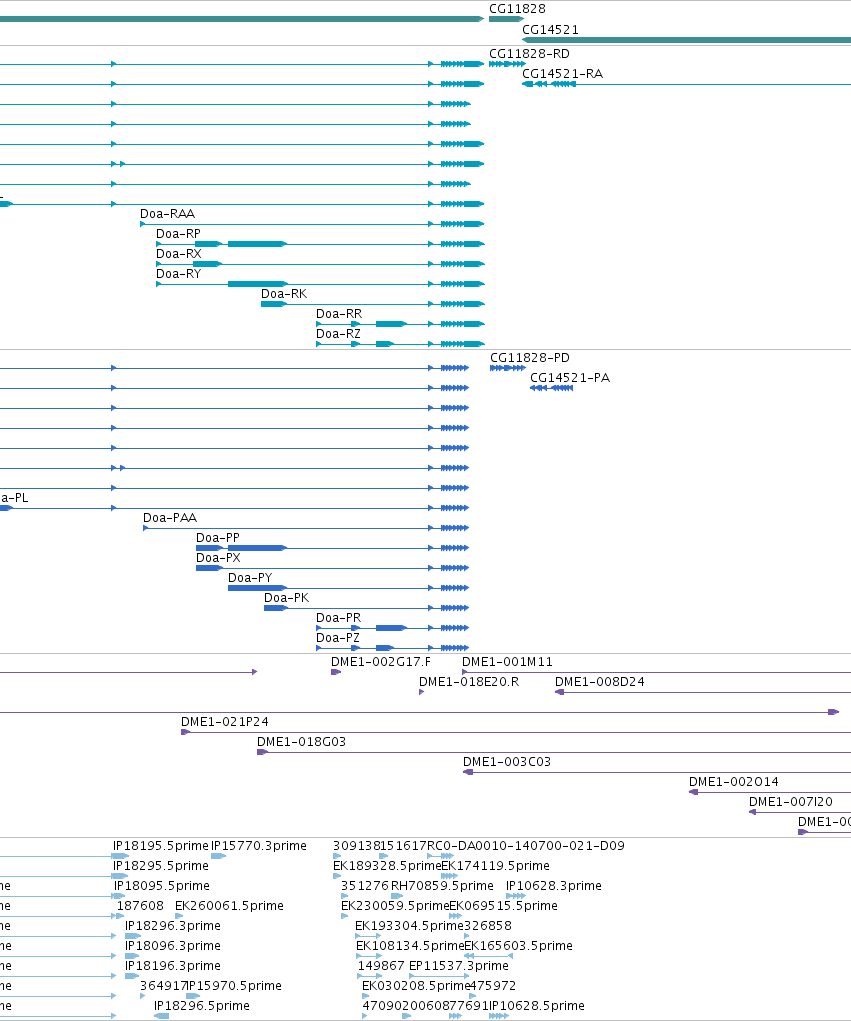Click the EP11537.3prime EST label
Viewport: 851px width, 1021px height.
(458, 966)
